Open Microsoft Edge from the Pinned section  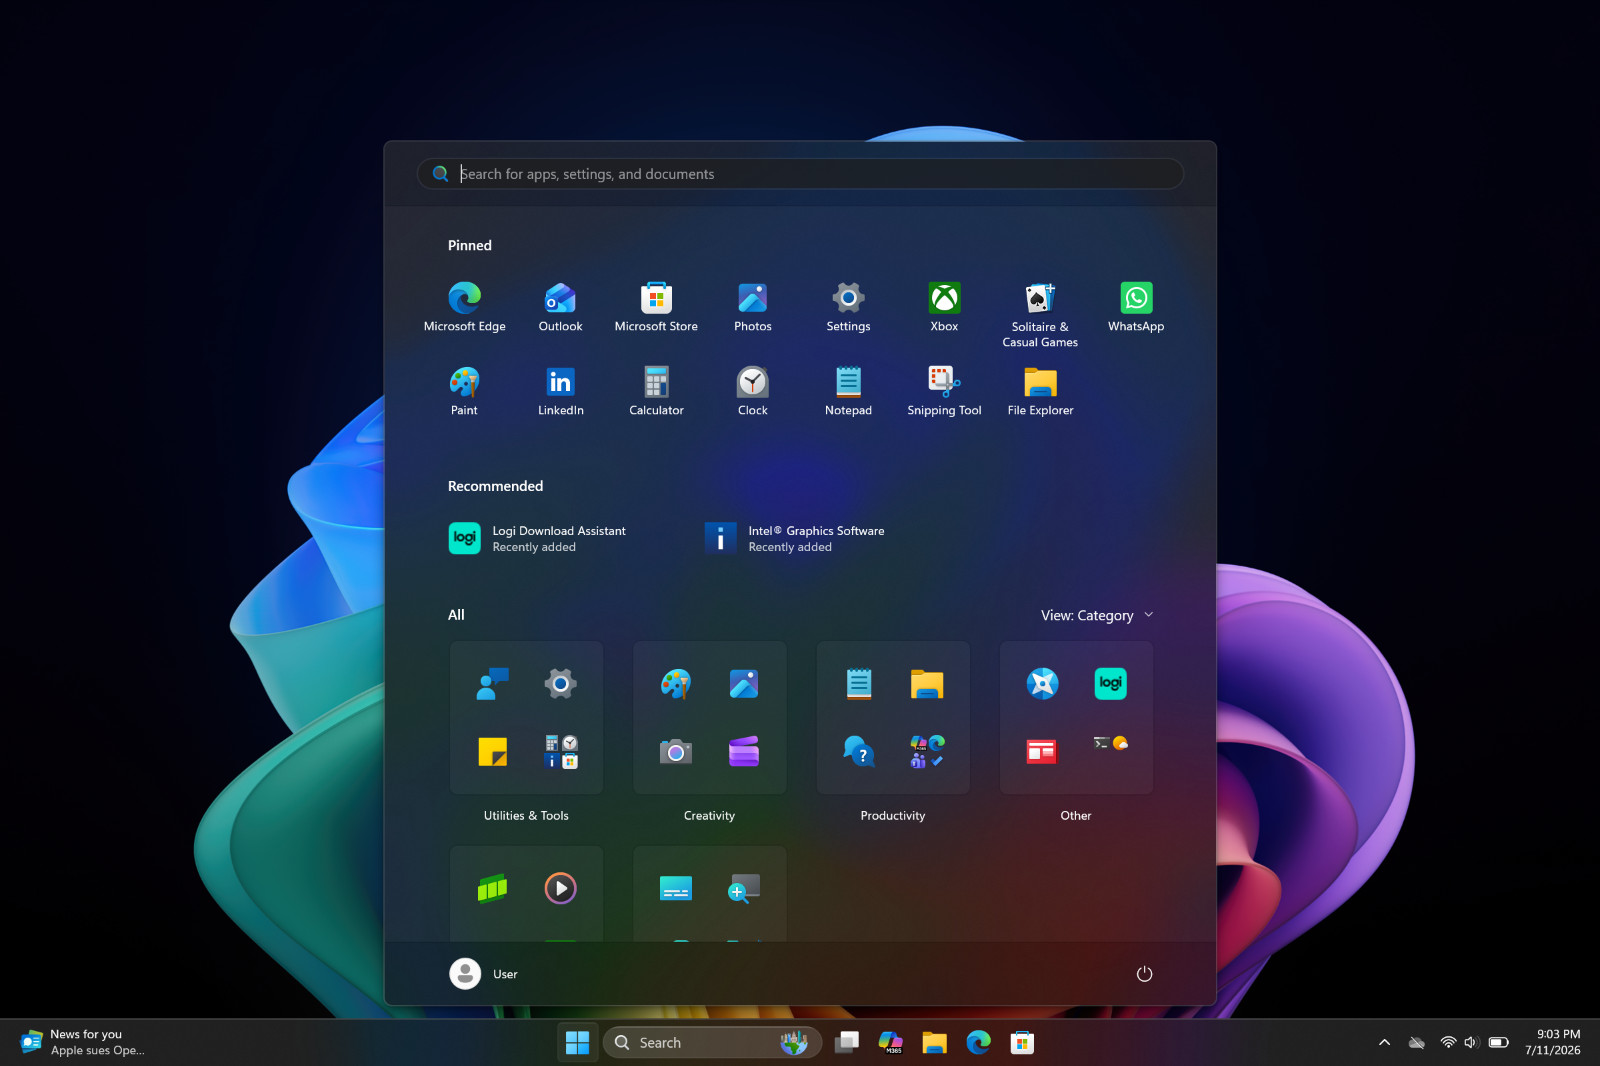pyautogui.click(x=464, y=307)
